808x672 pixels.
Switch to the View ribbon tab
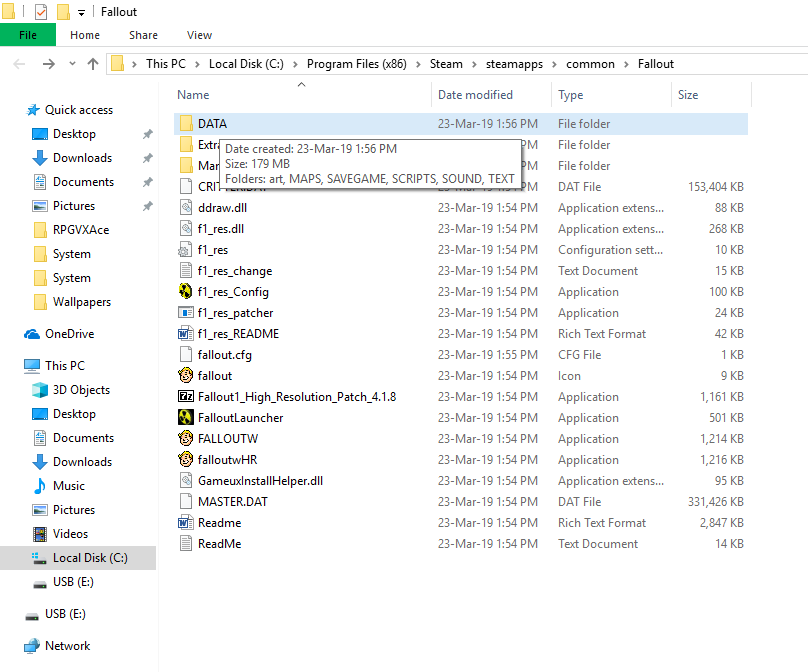point(199,35)
